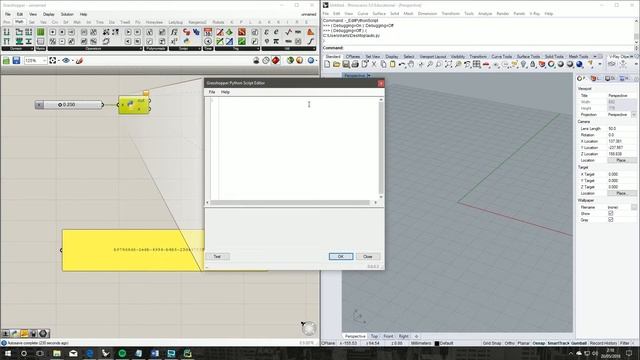Click the lock padlock icon in Rhino toolbar
This screenshot has height=360, width=640.
pos(533,64)
